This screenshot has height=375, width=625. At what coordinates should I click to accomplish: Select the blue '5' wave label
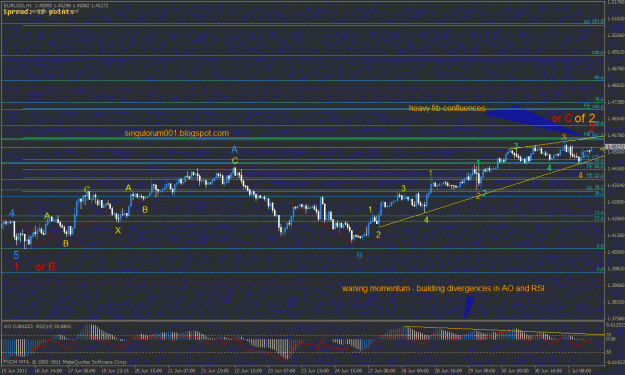[x=16, y=255]
